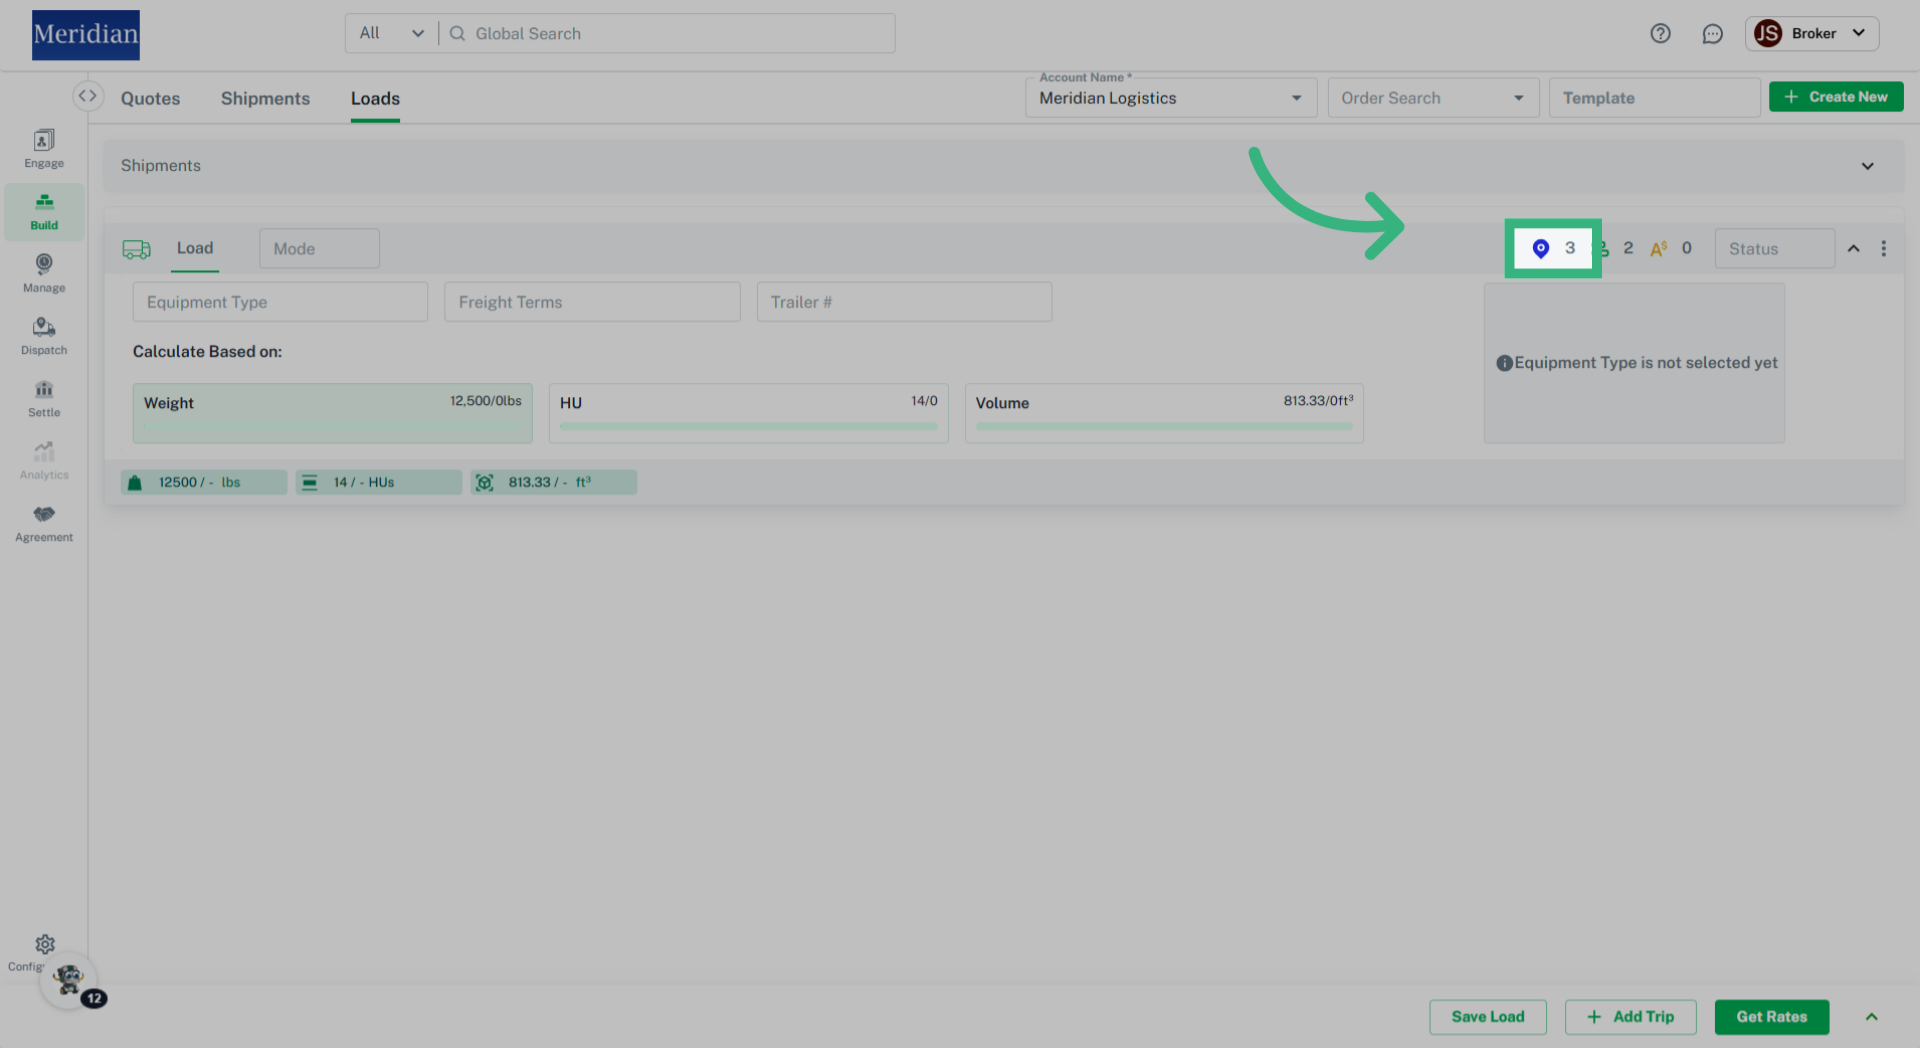
Task: Click the handling units stack icon in totals
Action: (310, 482)
